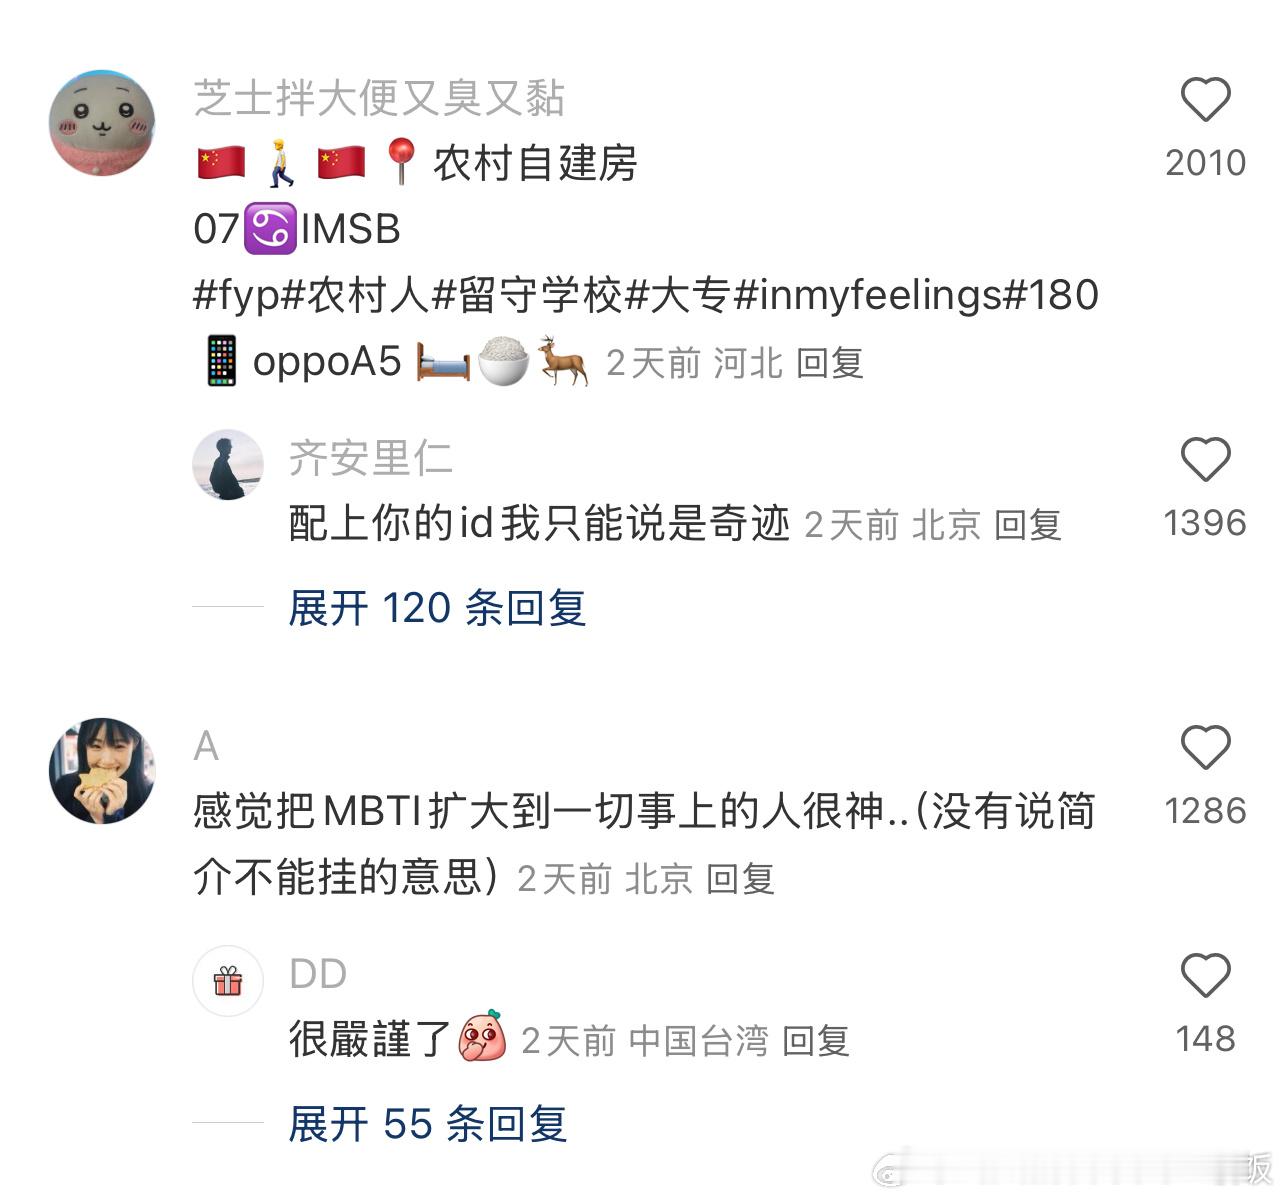Open DD's gift box avatar

228,981
